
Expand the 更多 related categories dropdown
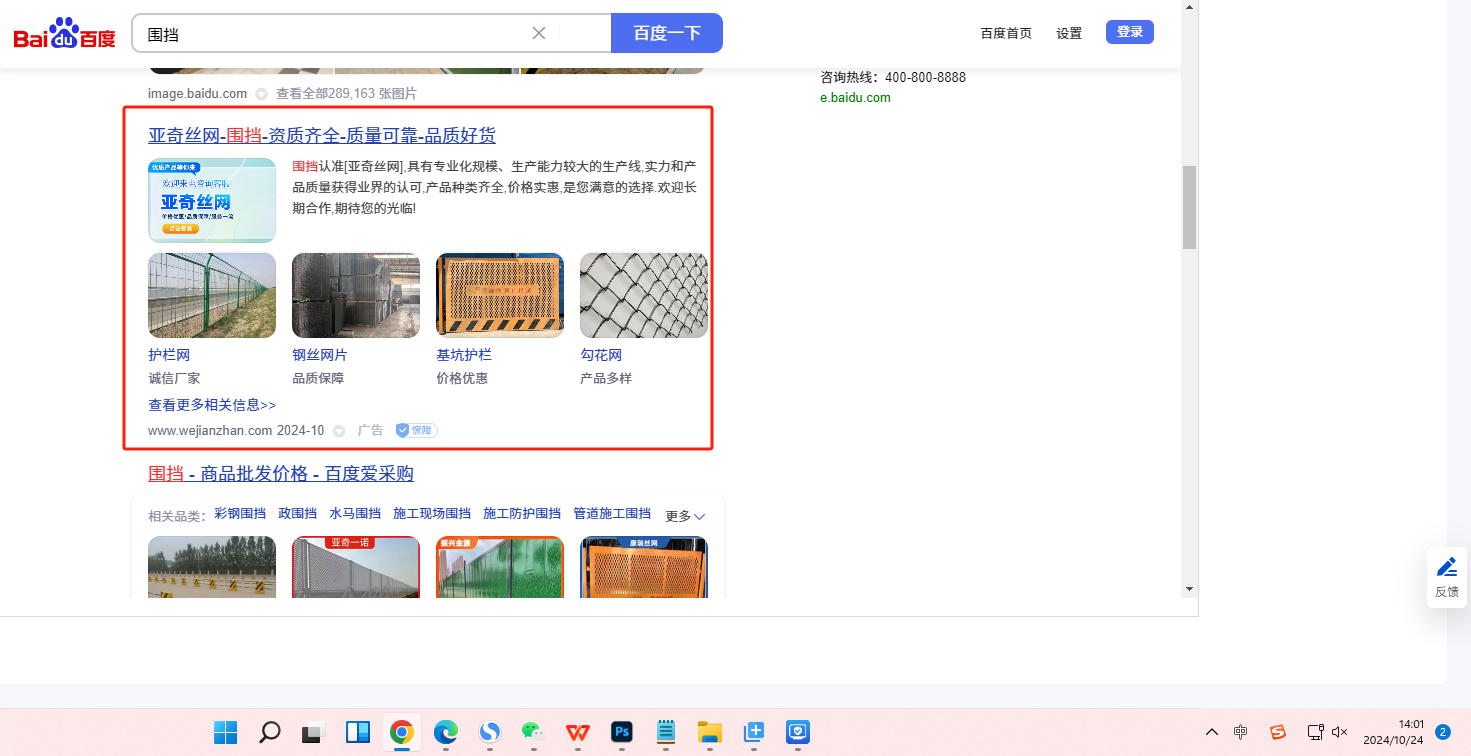point(685,516)
